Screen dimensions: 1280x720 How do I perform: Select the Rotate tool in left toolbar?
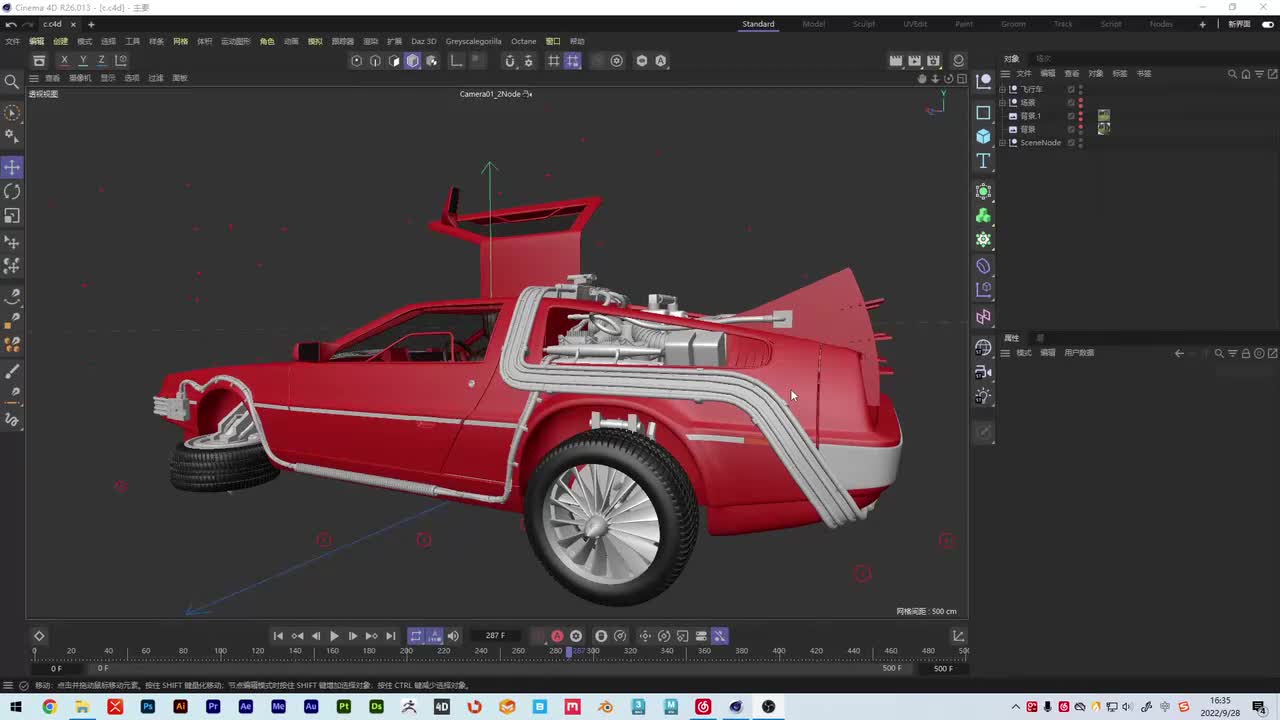[12, 191]
